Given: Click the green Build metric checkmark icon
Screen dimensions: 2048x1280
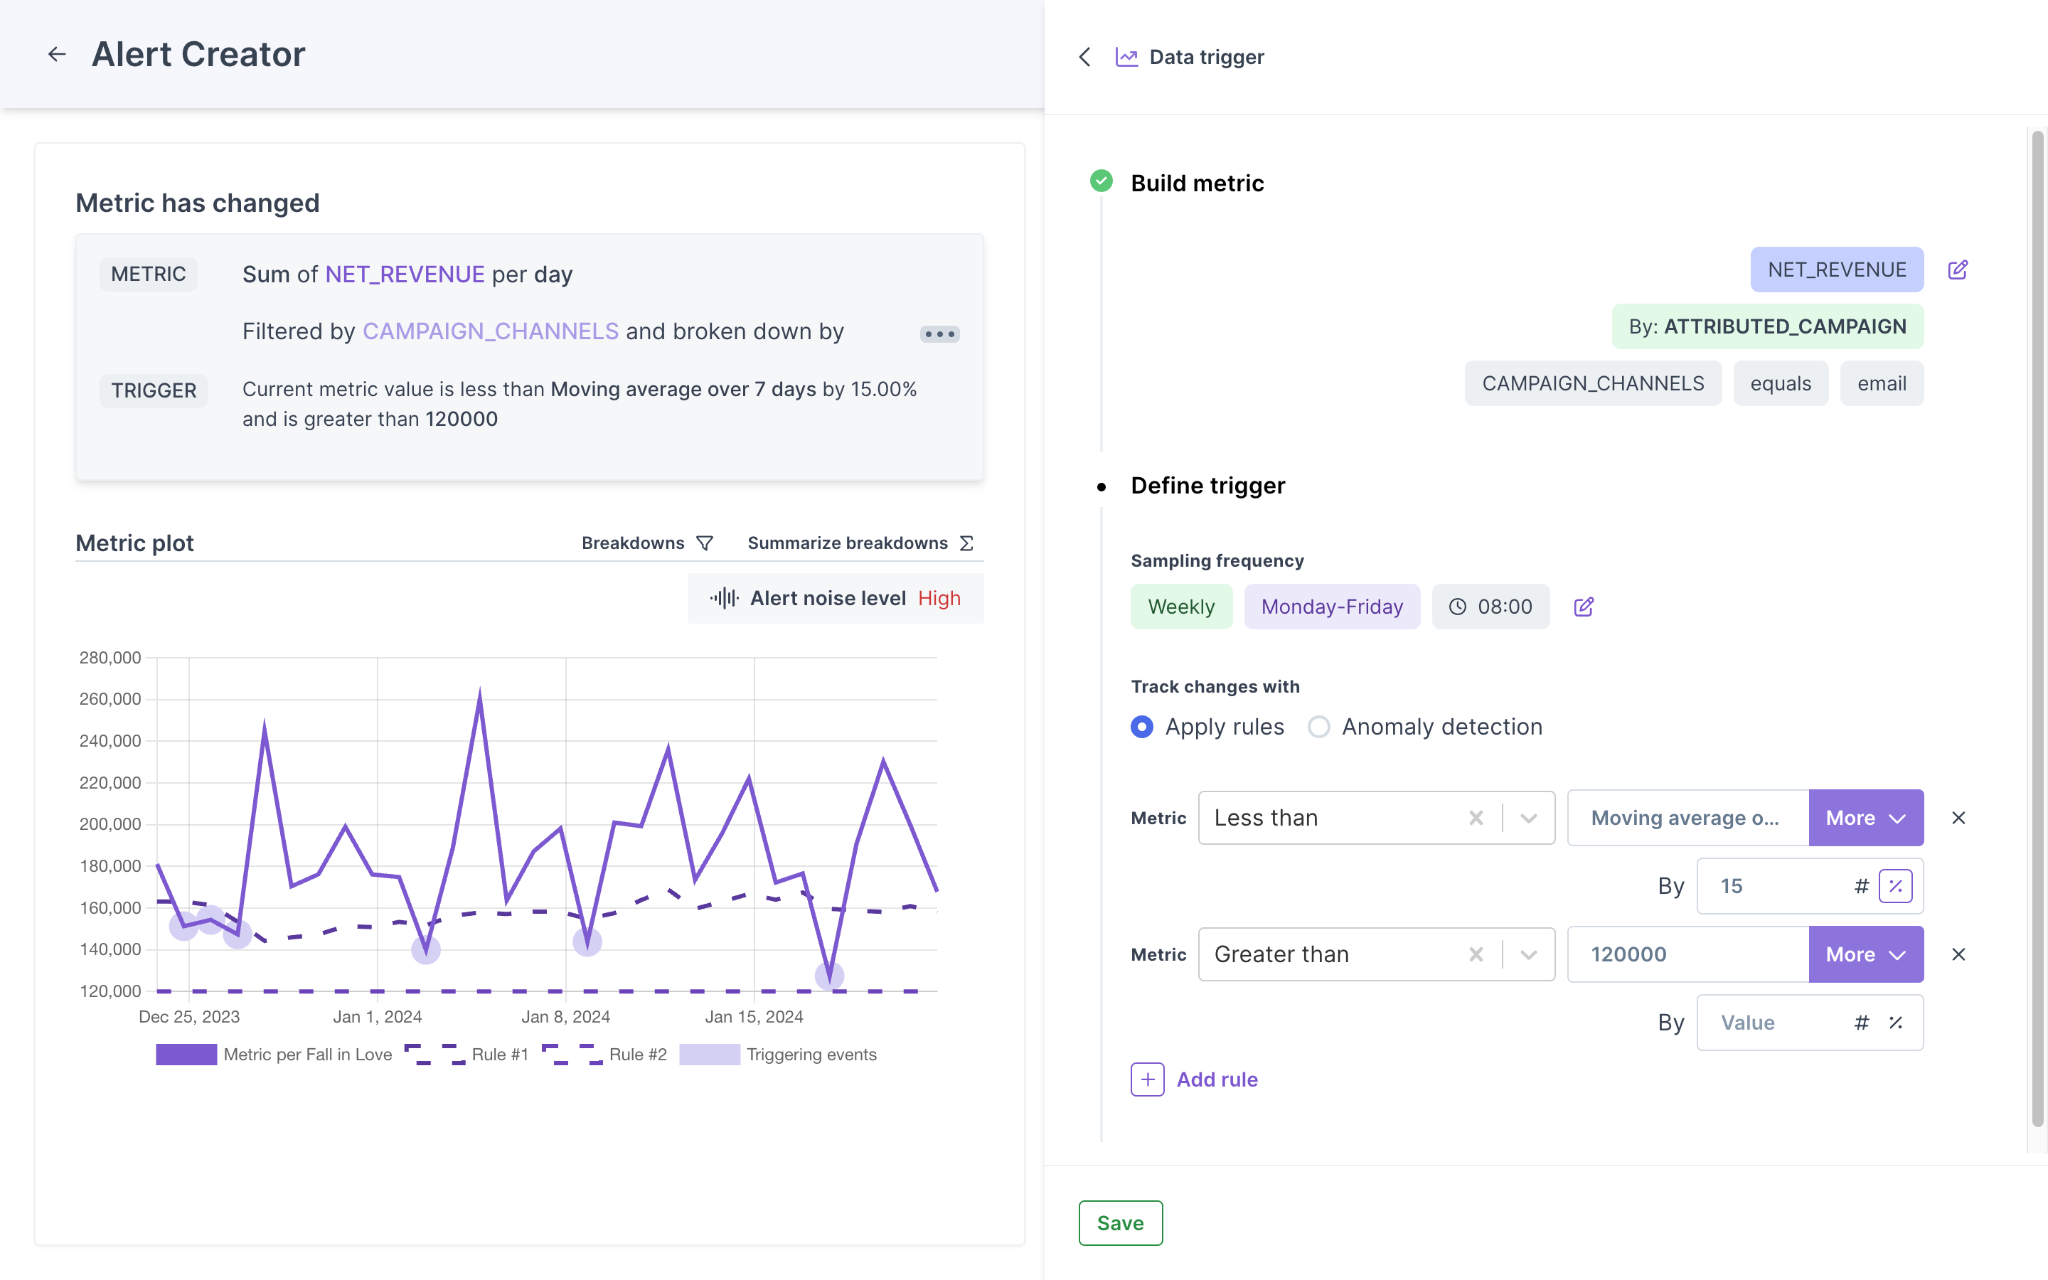Looking at the screenshot, I should [1101, 180].
